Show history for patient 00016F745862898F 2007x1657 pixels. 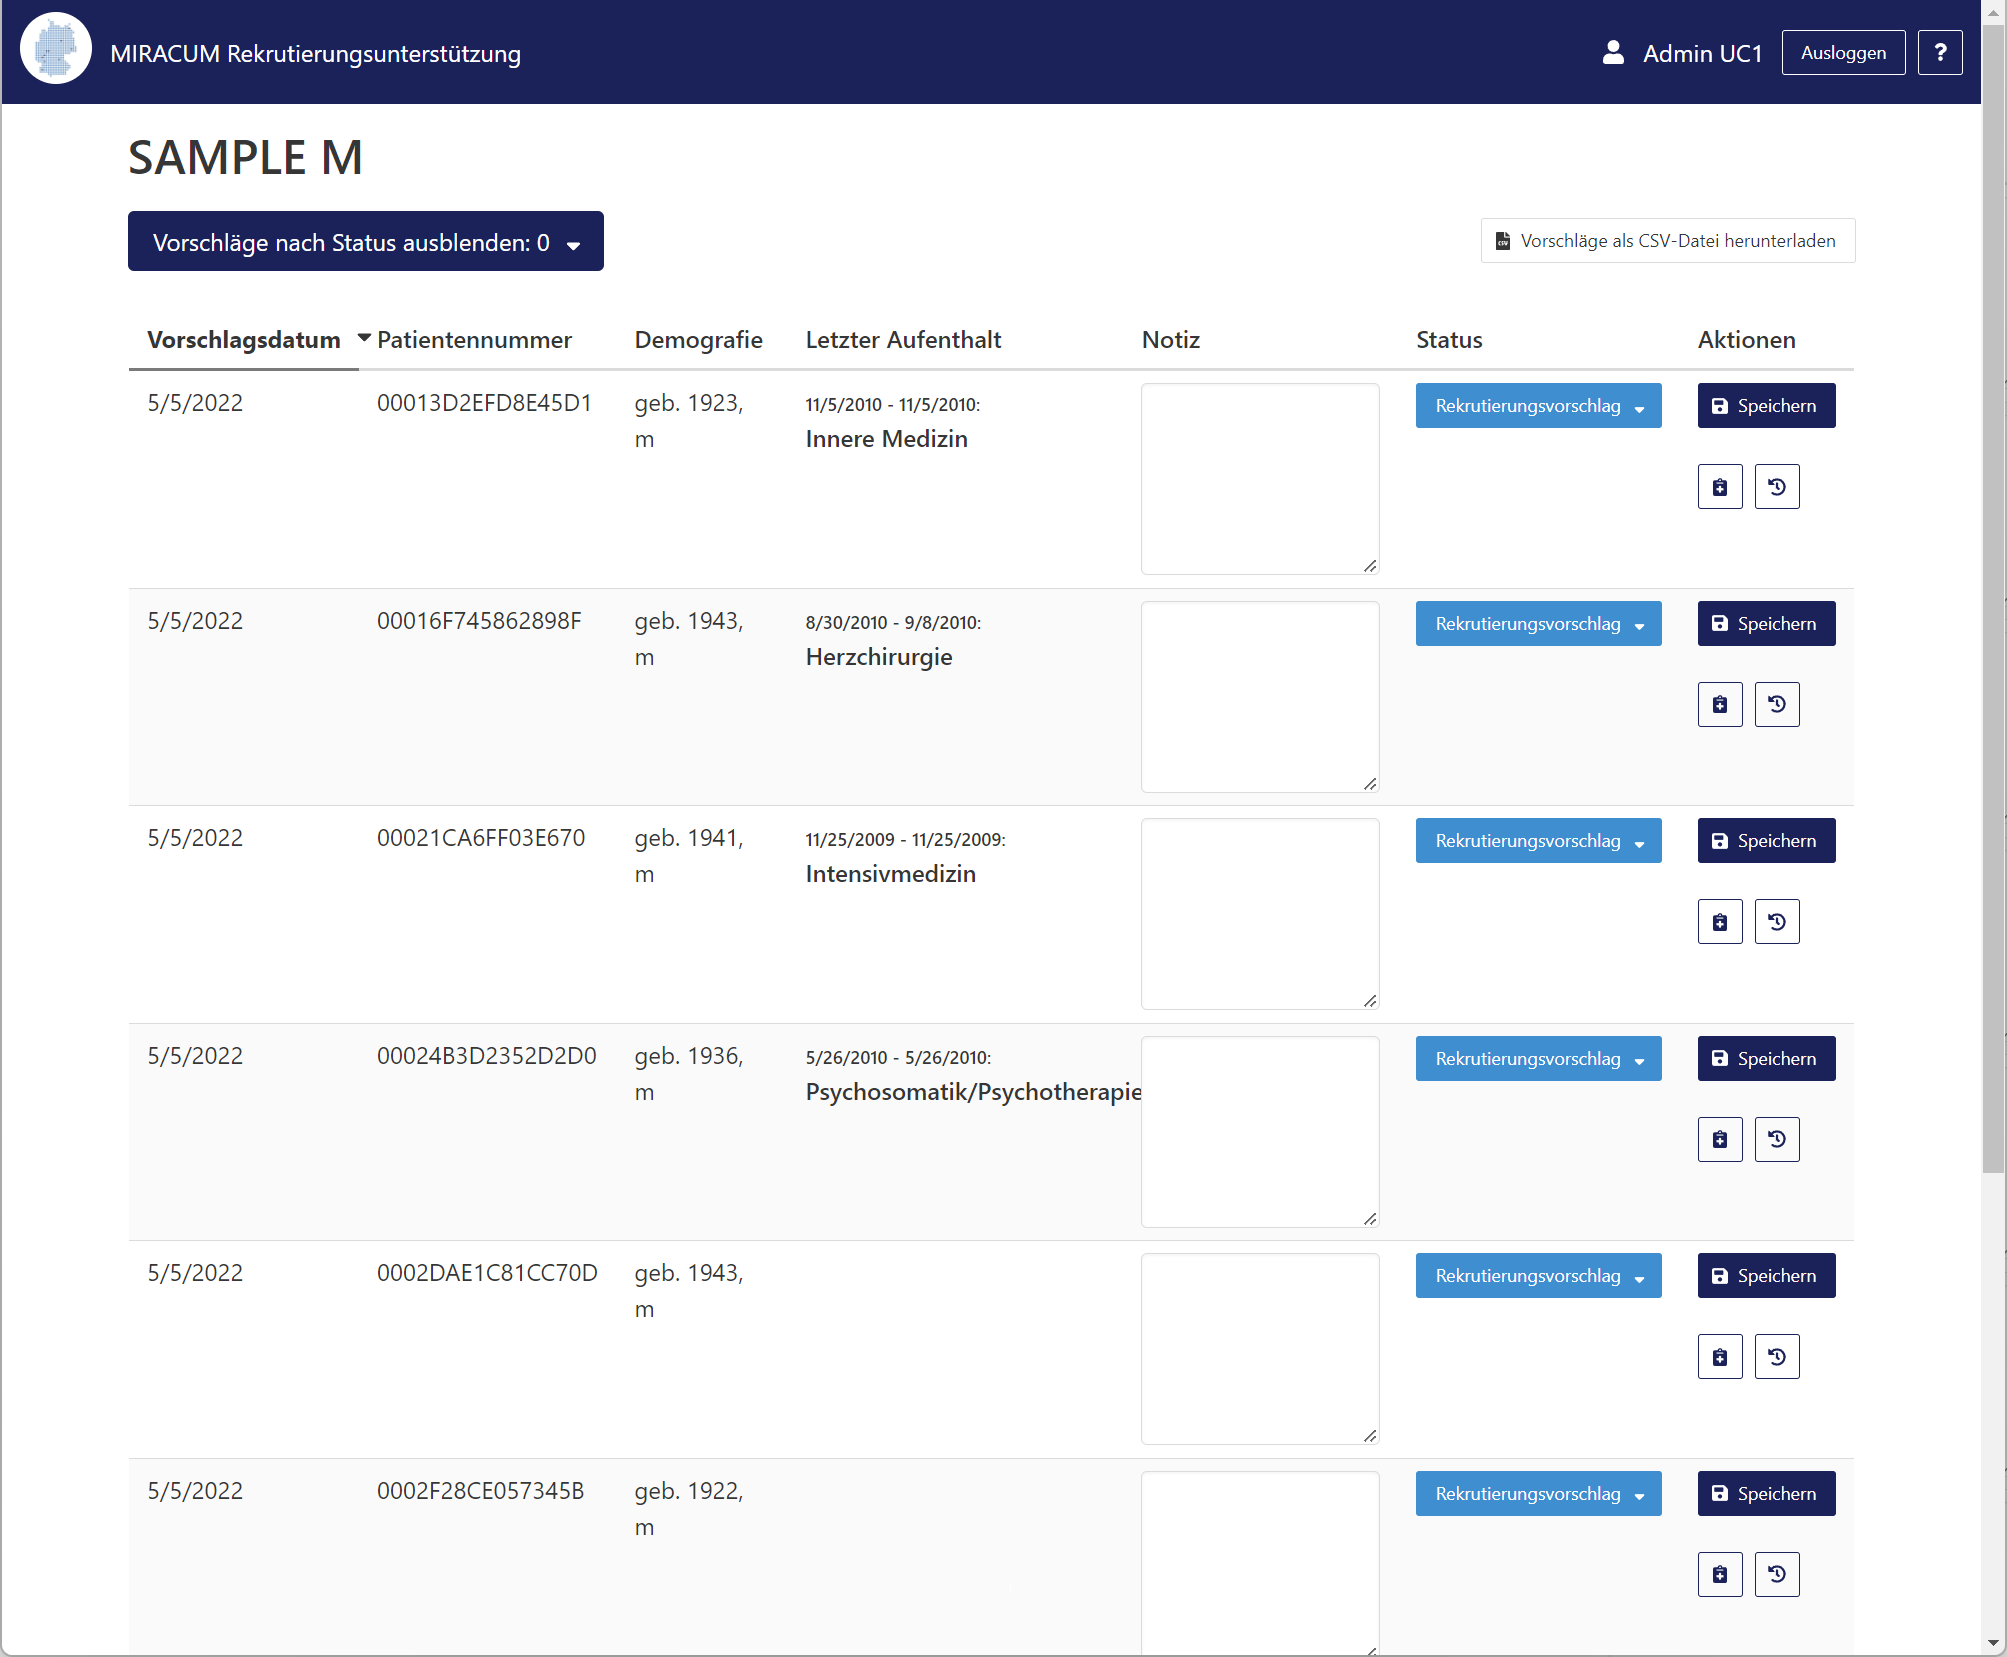(x=1777, y=705)
